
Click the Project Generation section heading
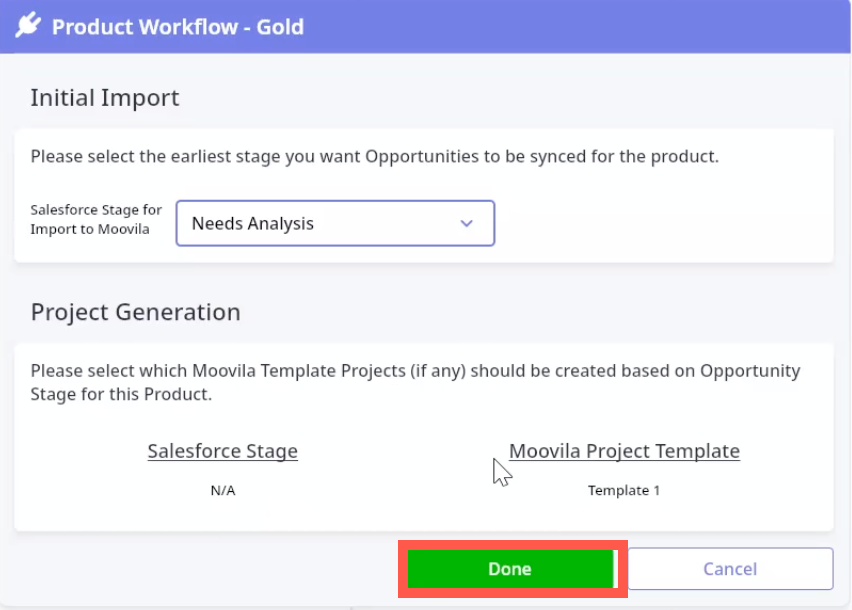tap(135, 312)
